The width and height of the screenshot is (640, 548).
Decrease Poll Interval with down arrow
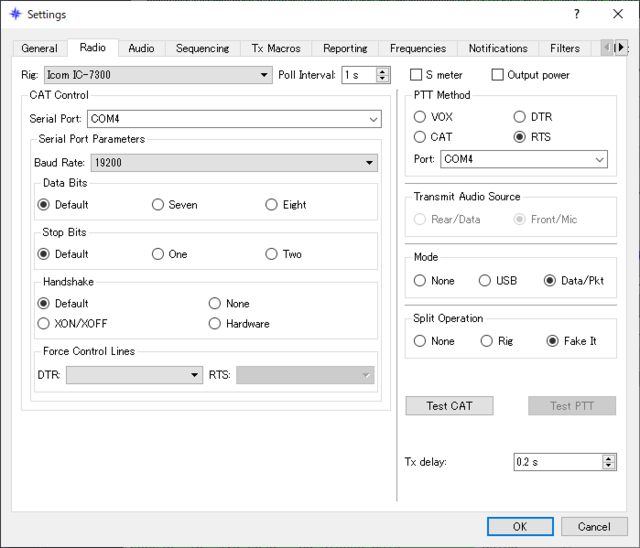[x=382, y=78]
